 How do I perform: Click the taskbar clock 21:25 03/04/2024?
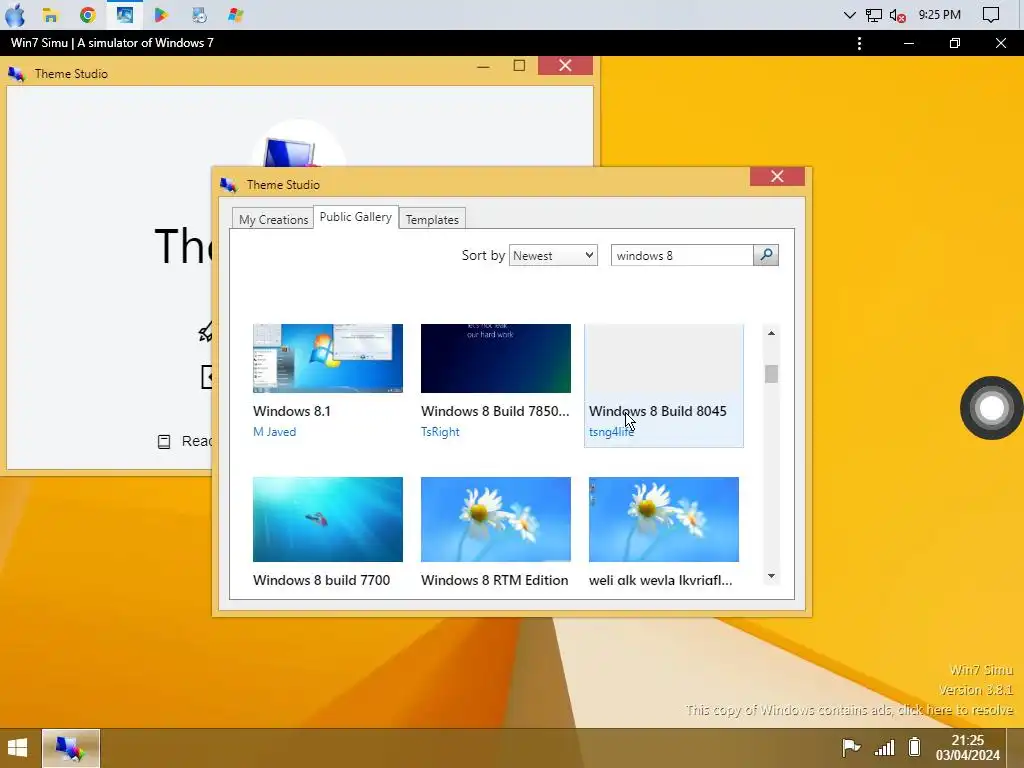pyautogui.click(x=968, y=748)
